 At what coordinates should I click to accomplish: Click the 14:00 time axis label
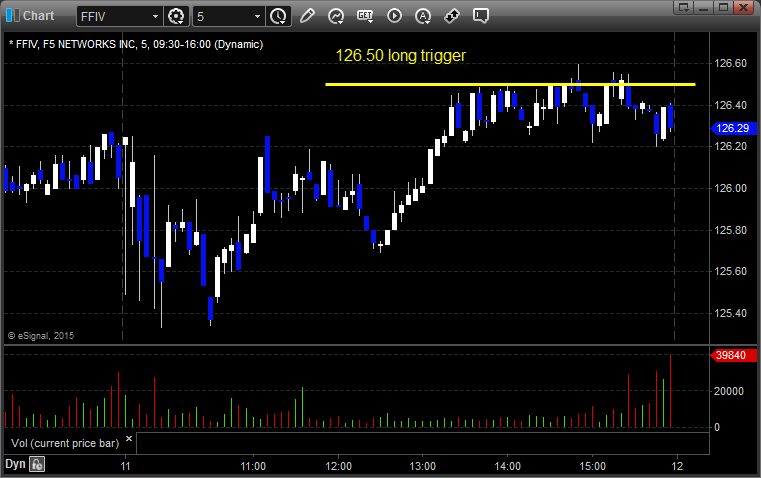tap(508, 466)
